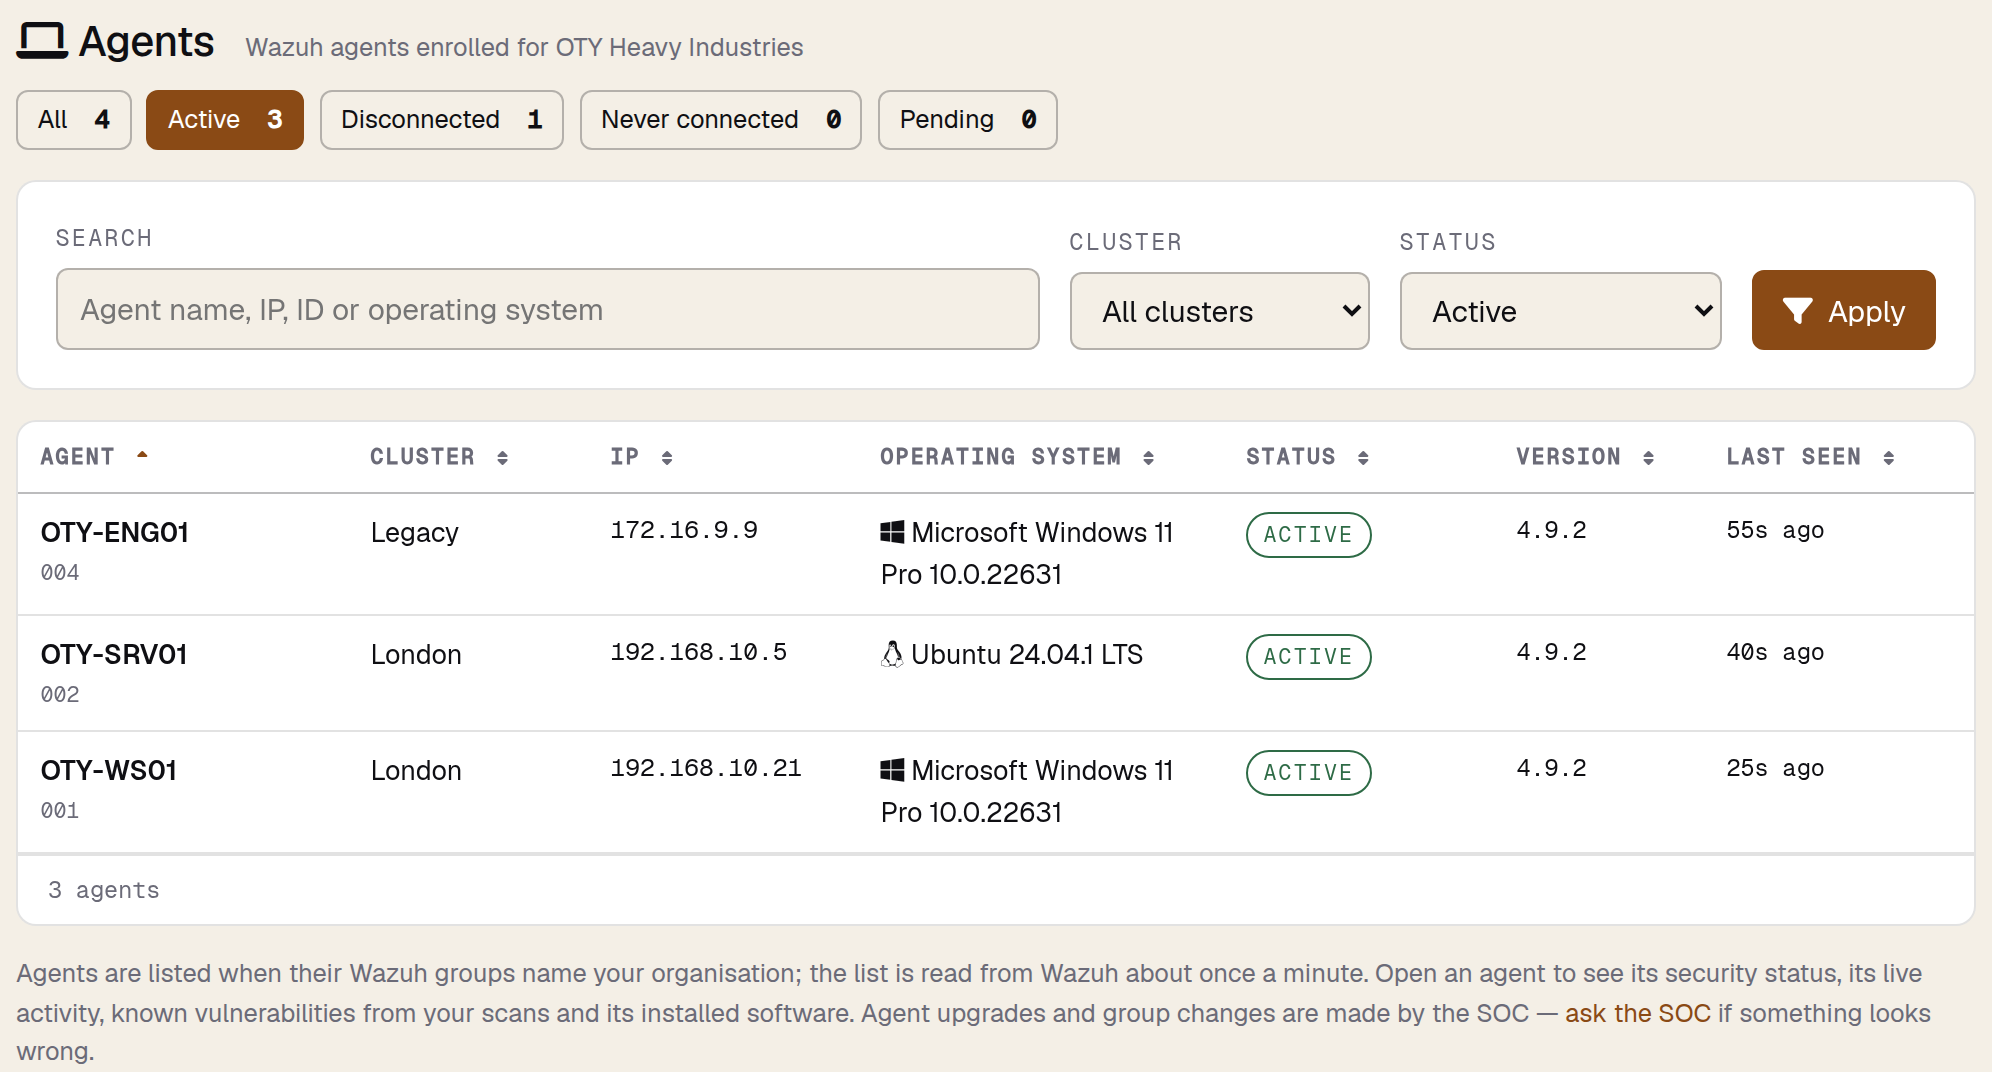1992x1072 pixels.
Task: Click the Legacy cluster cell
Action: pyautogui.click(x=415, y=533)
